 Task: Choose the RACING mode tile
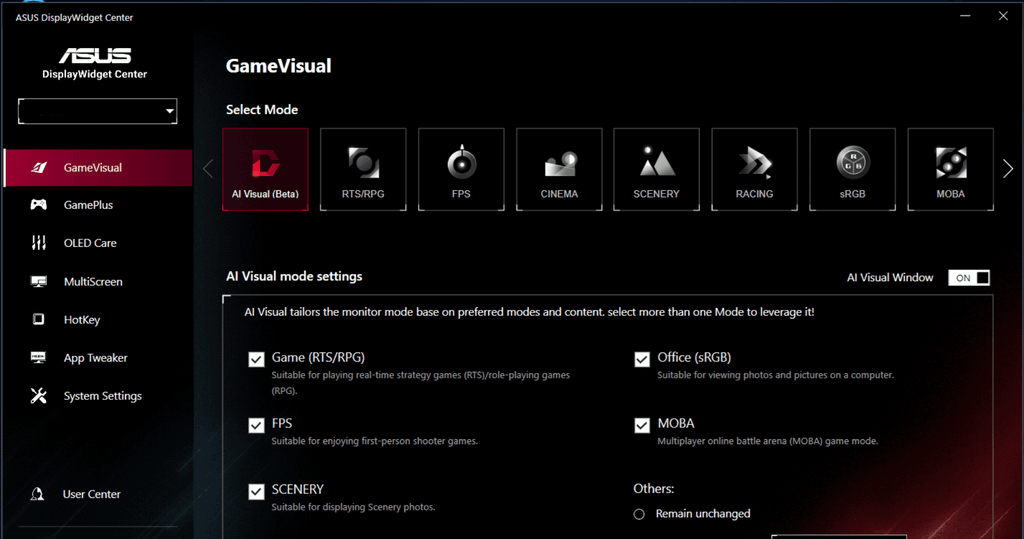754,169
